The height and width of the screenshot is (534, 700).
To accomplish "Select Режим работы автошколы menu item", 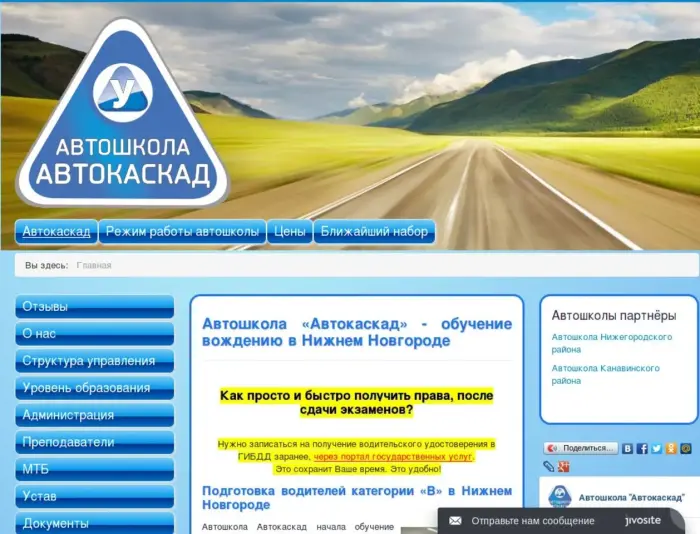I will [x=182, y=232].
